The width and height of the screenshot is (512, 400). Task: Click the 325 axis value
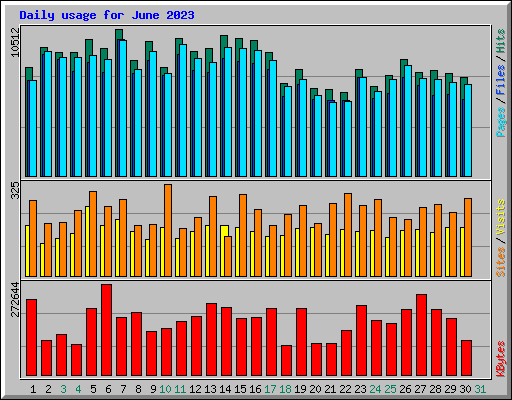[15, 191]
